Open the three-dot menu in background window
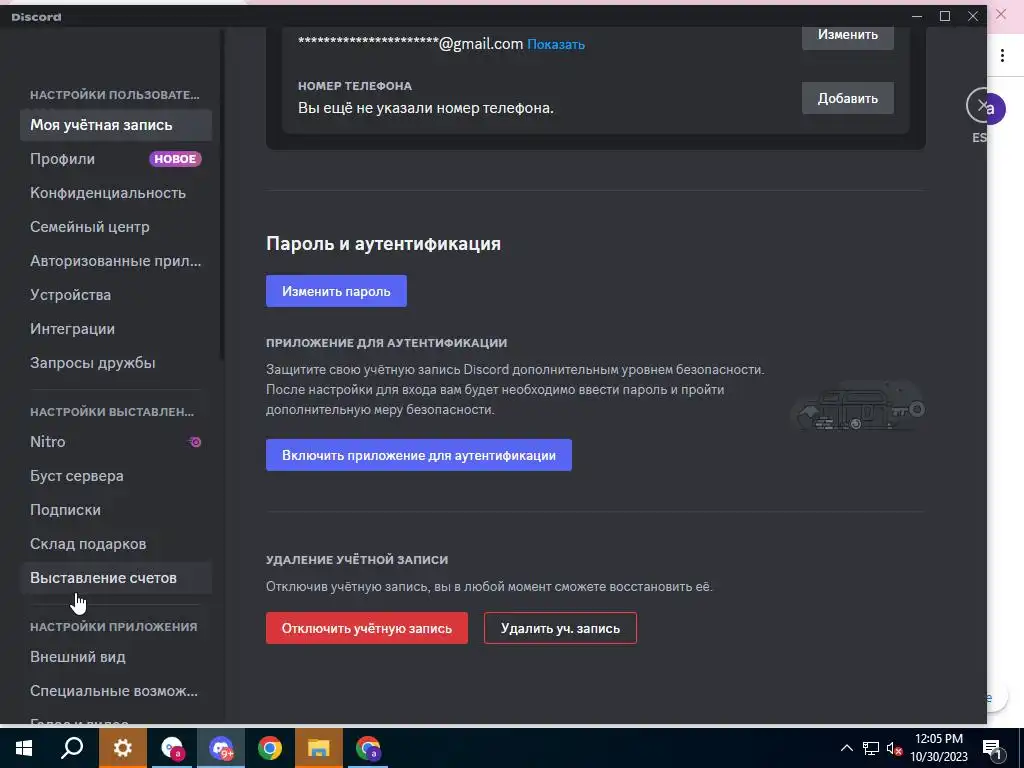 (x=1002, y=56)
